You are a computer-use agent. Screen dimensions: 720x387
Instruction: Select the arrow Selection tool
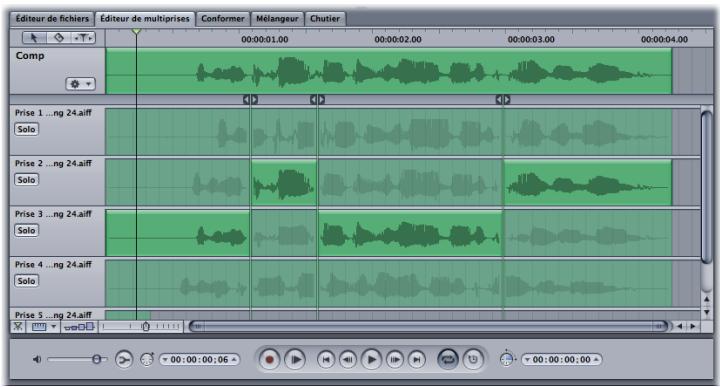(34, 38)
